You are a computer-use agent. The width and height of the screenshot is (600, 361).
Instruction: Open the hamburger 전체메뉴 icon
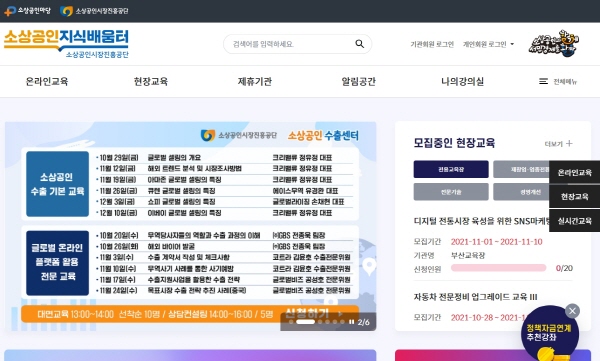(543, 81)
